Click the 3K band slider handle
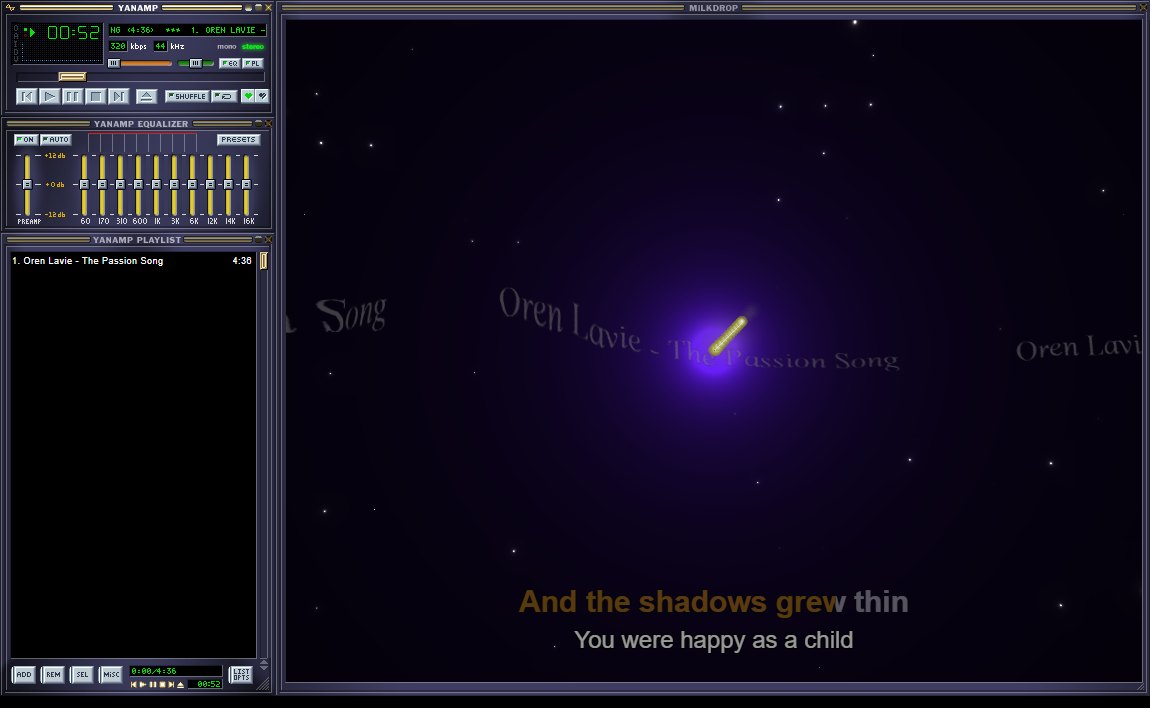Viewport: 1150px width, 708px height. [x=174, y=184]
